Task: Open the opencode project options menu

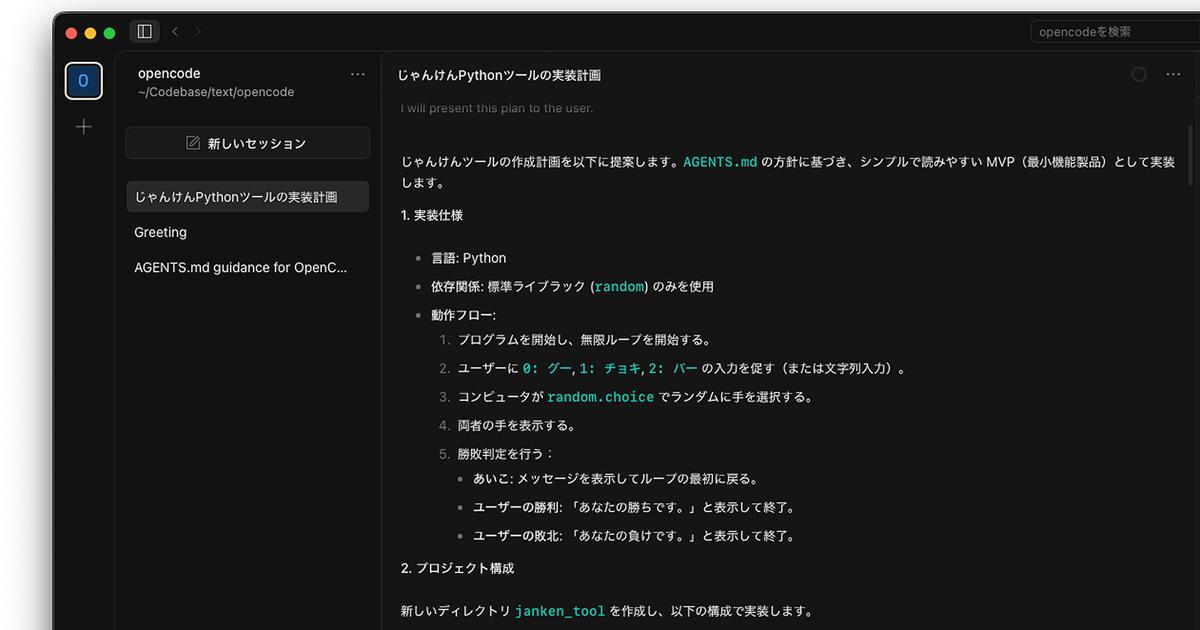Action: tap(358, 74)
